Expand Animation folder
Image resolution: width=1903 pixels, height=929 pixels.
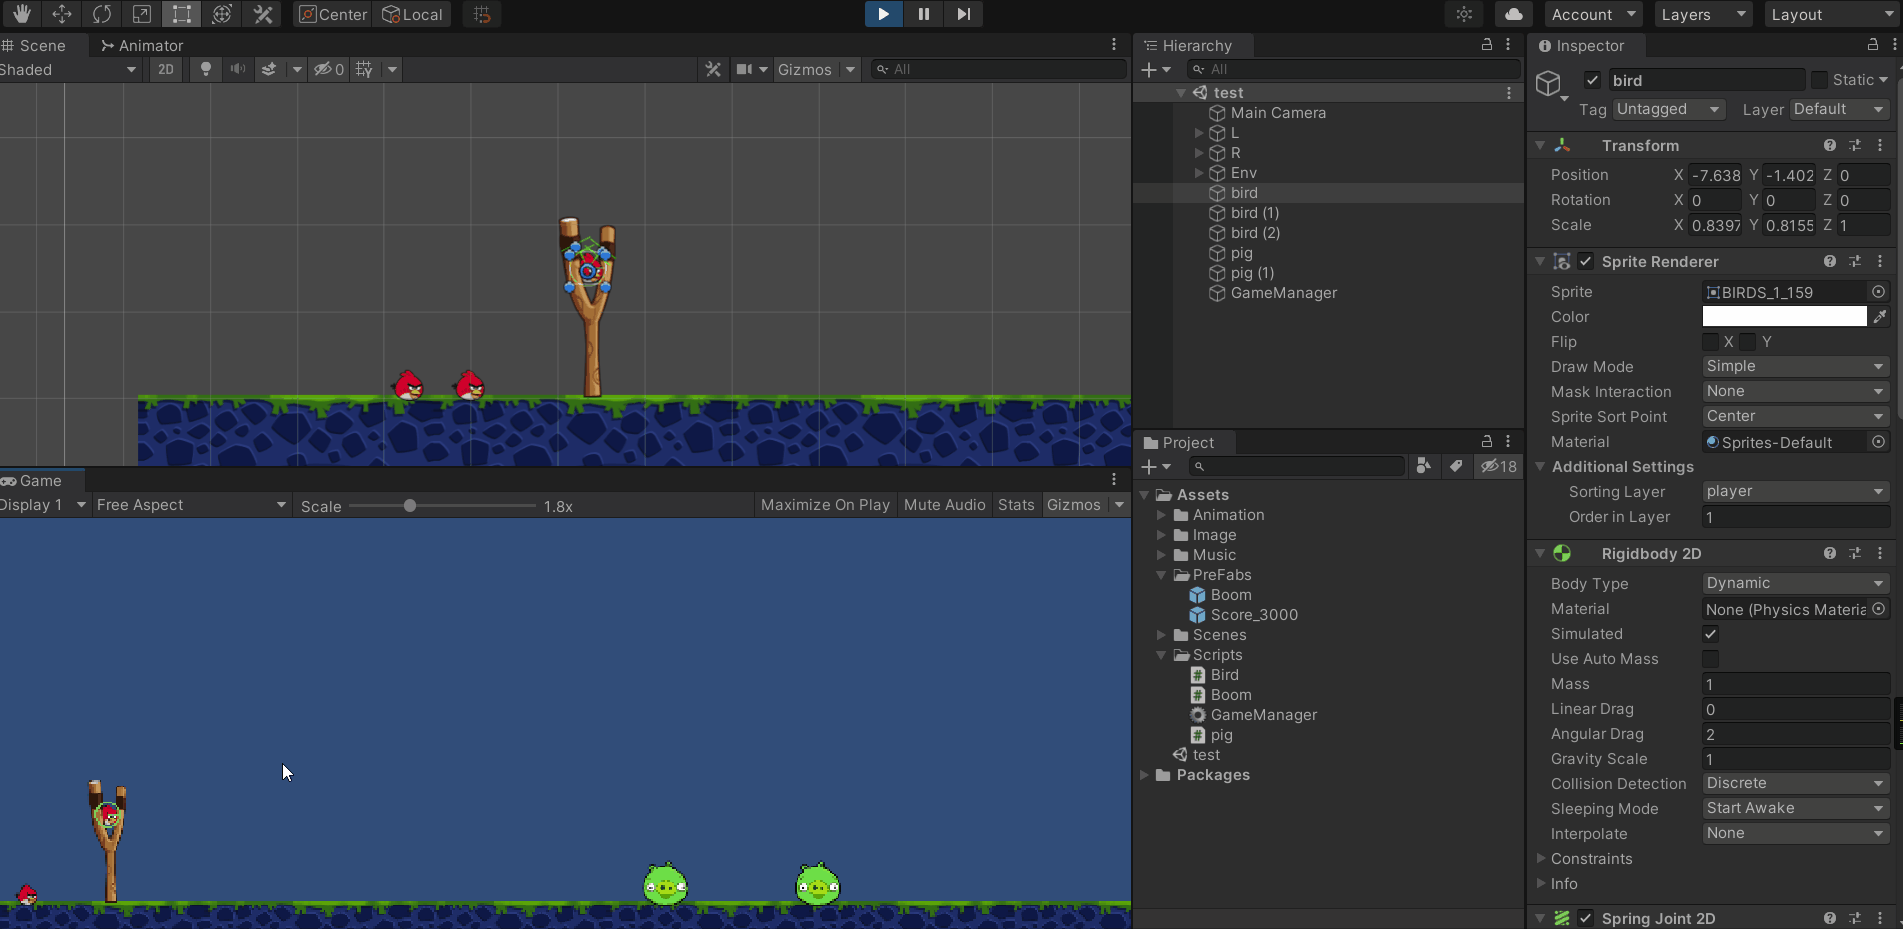pos(1161,515)
